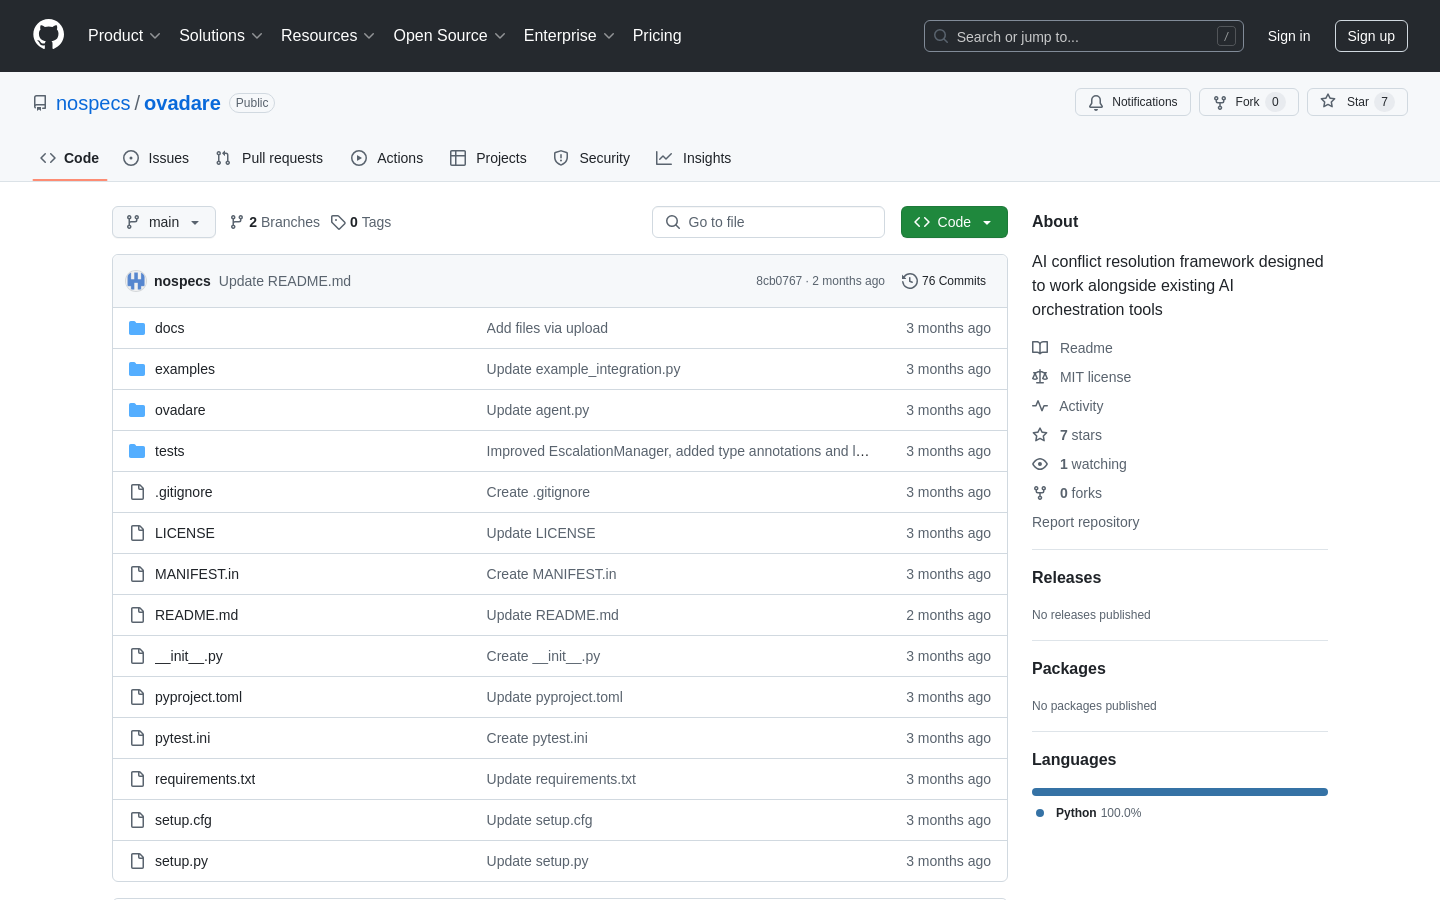Open the requirements.txt file
This screenshot has width=1440, height=900.
205,779
